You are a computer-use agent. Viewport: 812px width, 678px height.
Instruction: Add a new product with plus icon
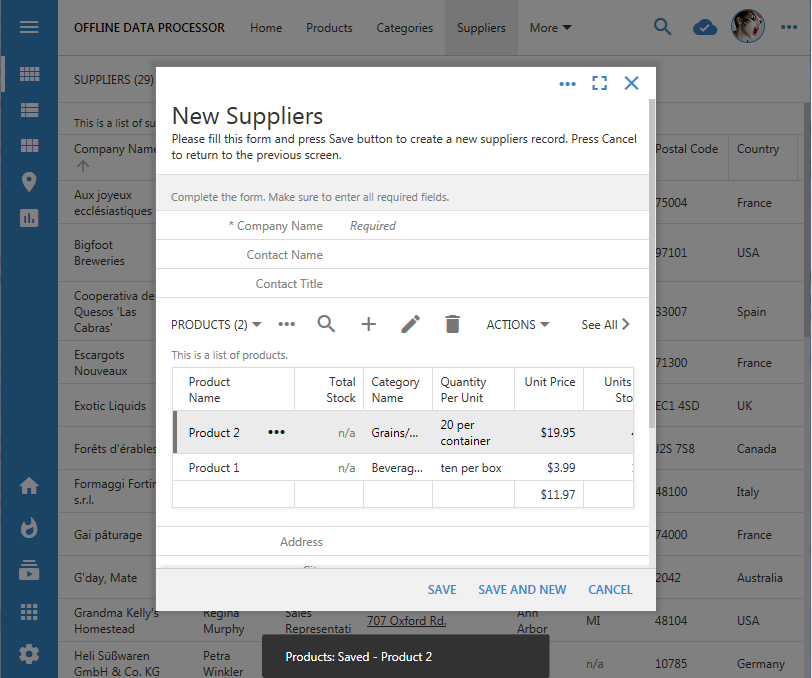(x=368, y=324)
